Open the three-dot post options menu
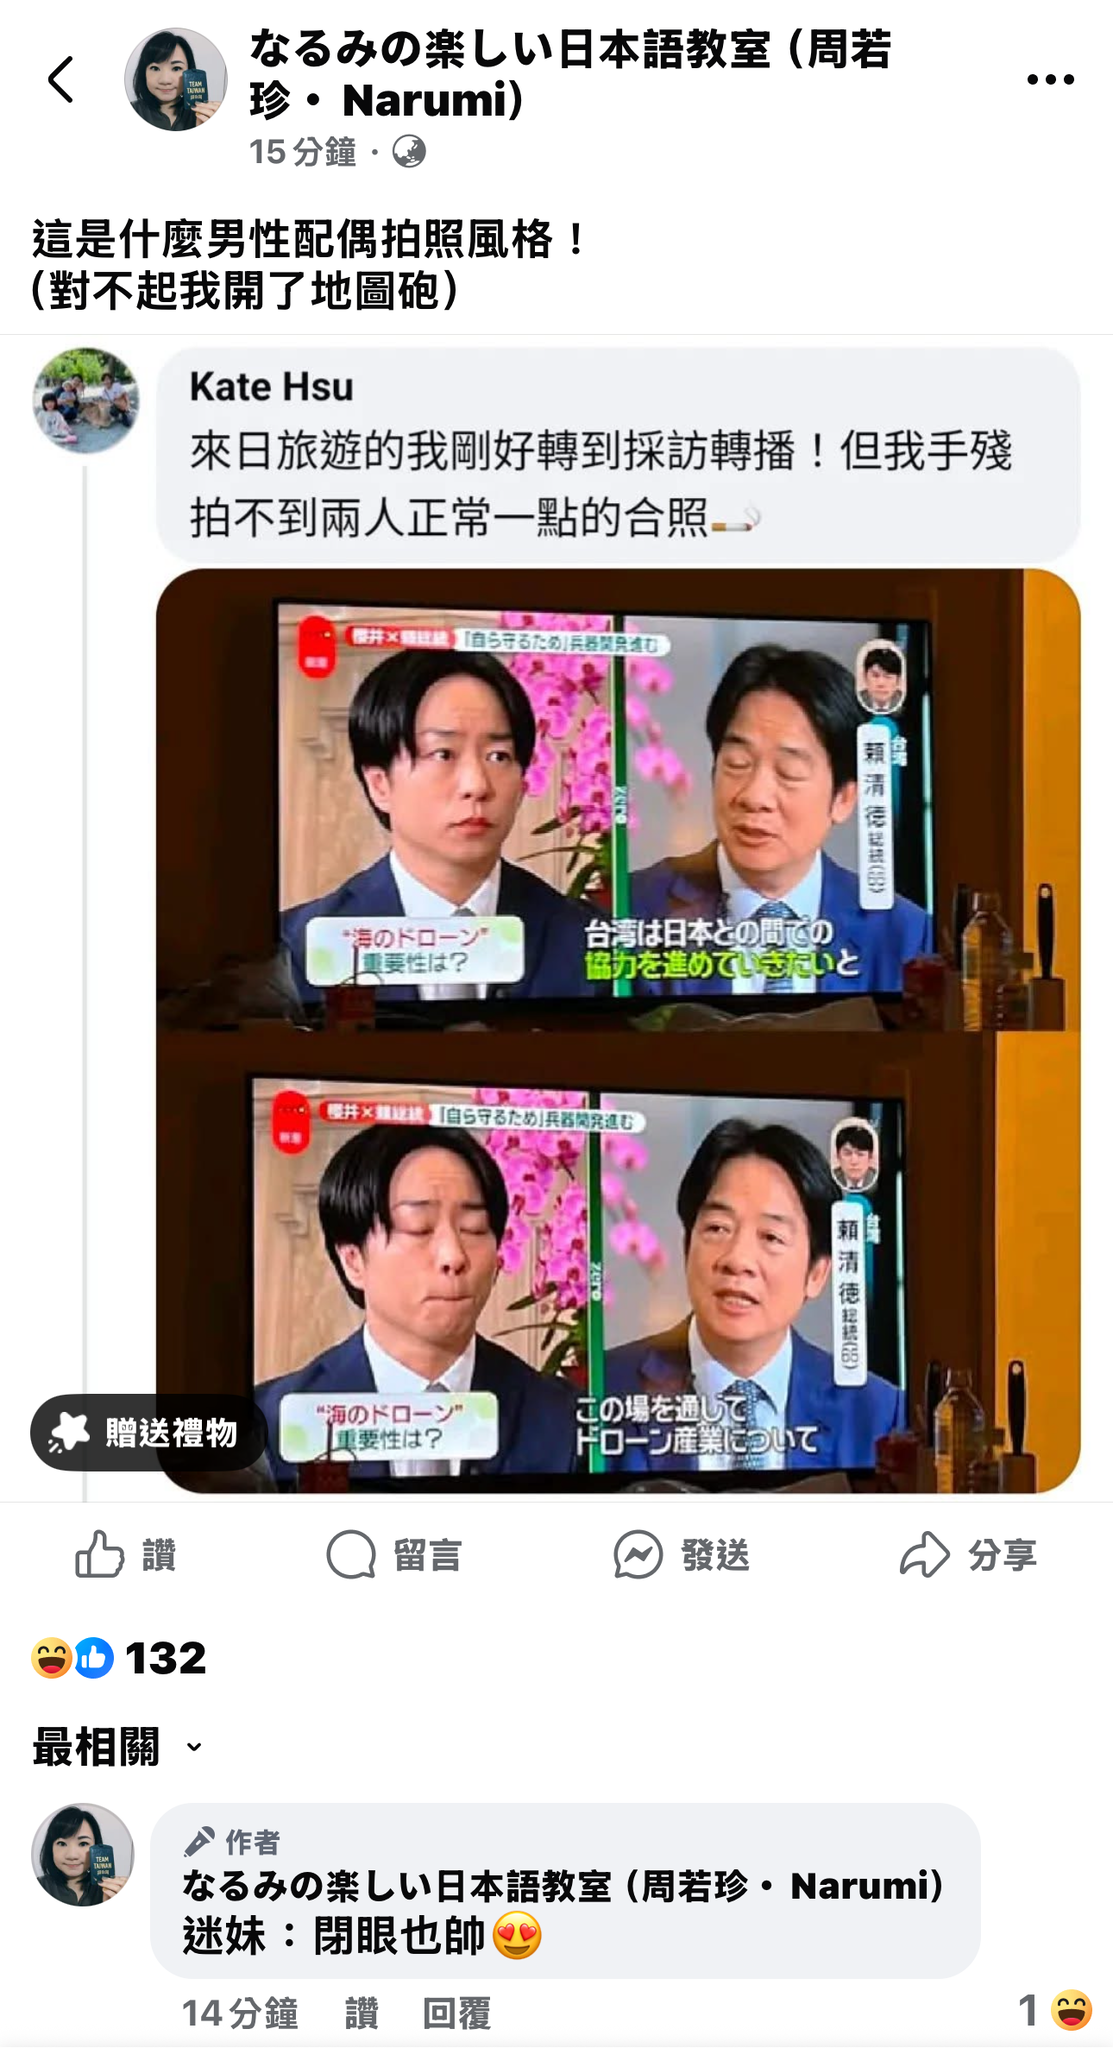The image size is (1113, 2048). (x=1050, y=79)
